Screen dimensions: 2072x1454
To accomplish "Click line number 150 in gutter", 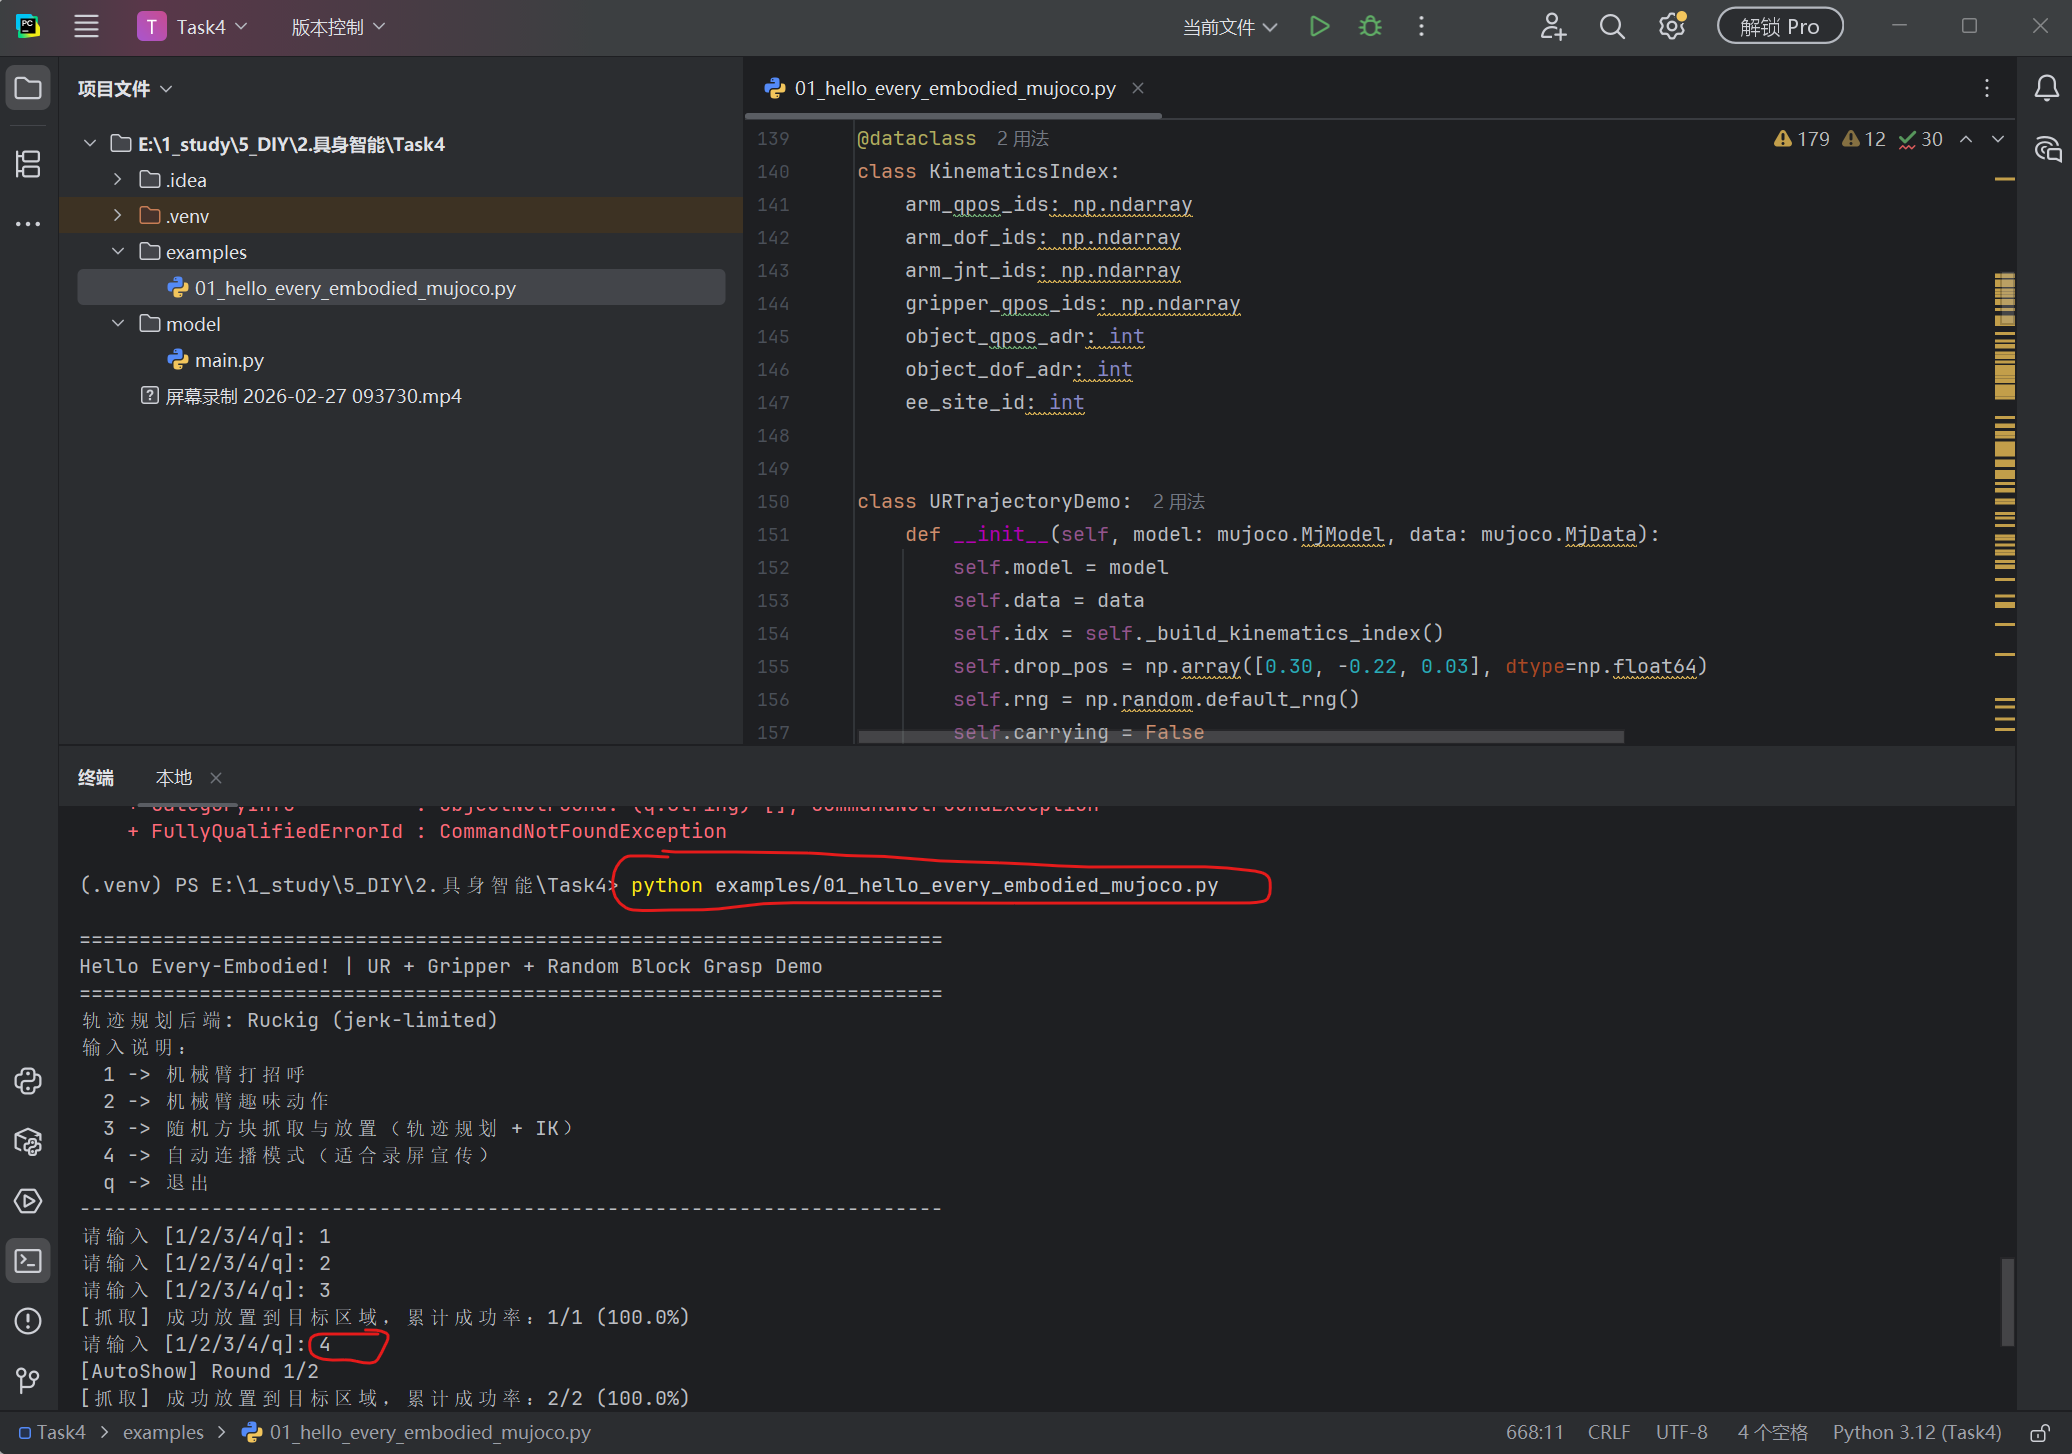I will [773, 501].
